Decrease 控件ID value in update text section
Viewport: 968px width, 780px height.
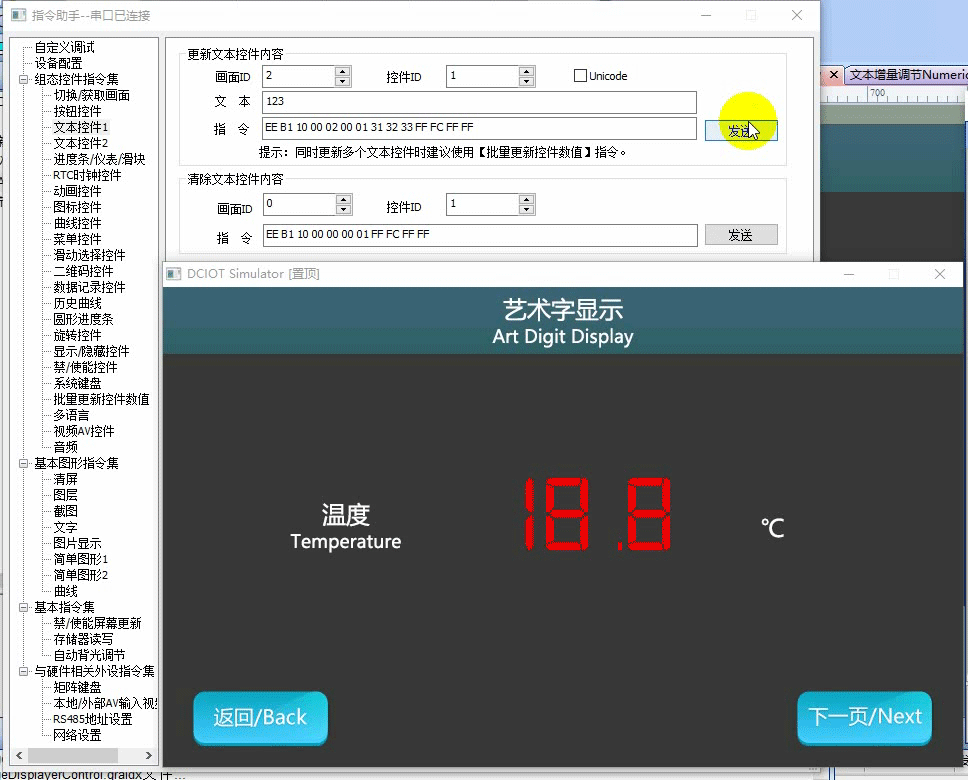[x=526, y=82]
